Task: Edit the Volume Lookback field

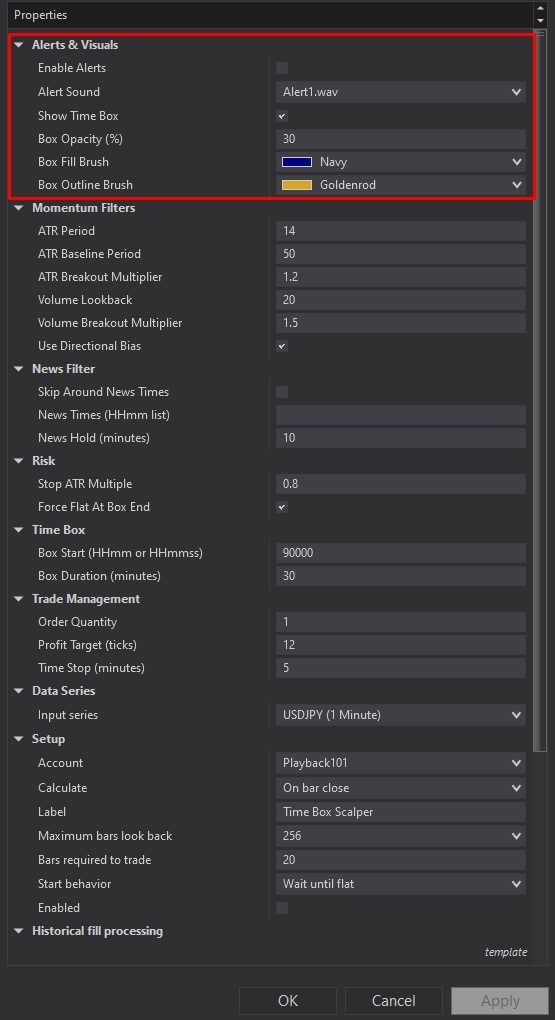Action: (401, 300)
